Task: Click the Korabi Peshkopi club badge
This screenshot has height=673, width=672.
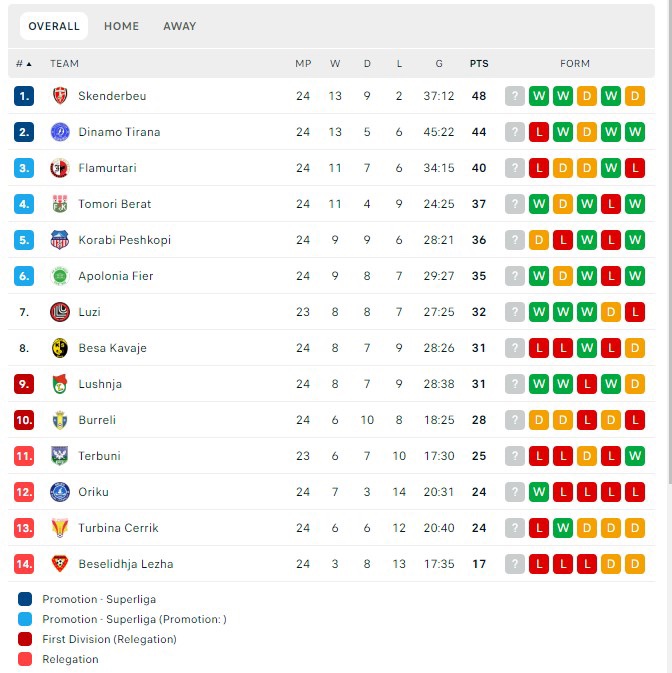Action: point(60,240)
